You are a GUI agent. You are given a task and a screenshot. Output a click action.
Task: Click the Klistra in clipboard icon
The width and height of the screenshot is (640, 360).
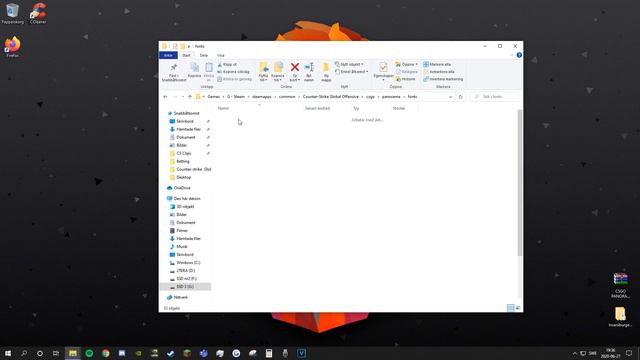click(x=209, y=67)
